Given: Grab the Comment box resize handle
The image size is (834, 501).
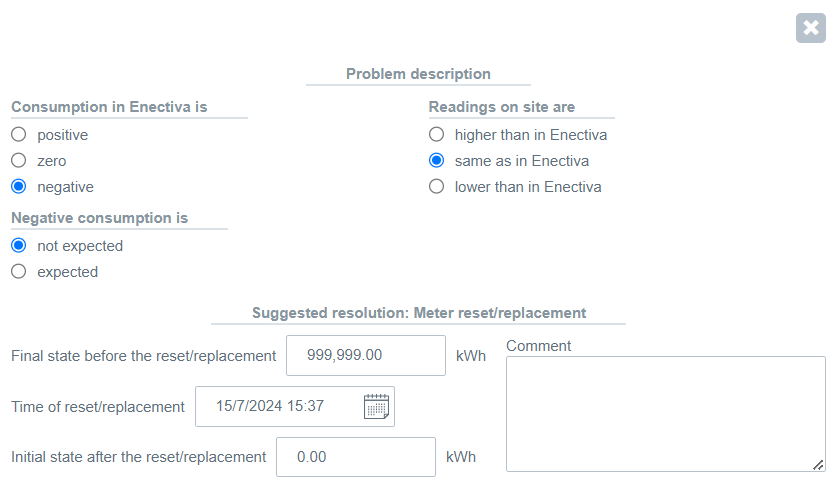Looking at the screenshot, I should (x=818, y=464).
